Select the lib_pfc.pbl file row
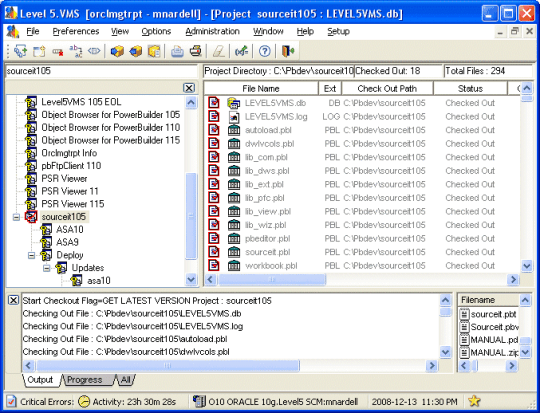 (x=362, y=198)
